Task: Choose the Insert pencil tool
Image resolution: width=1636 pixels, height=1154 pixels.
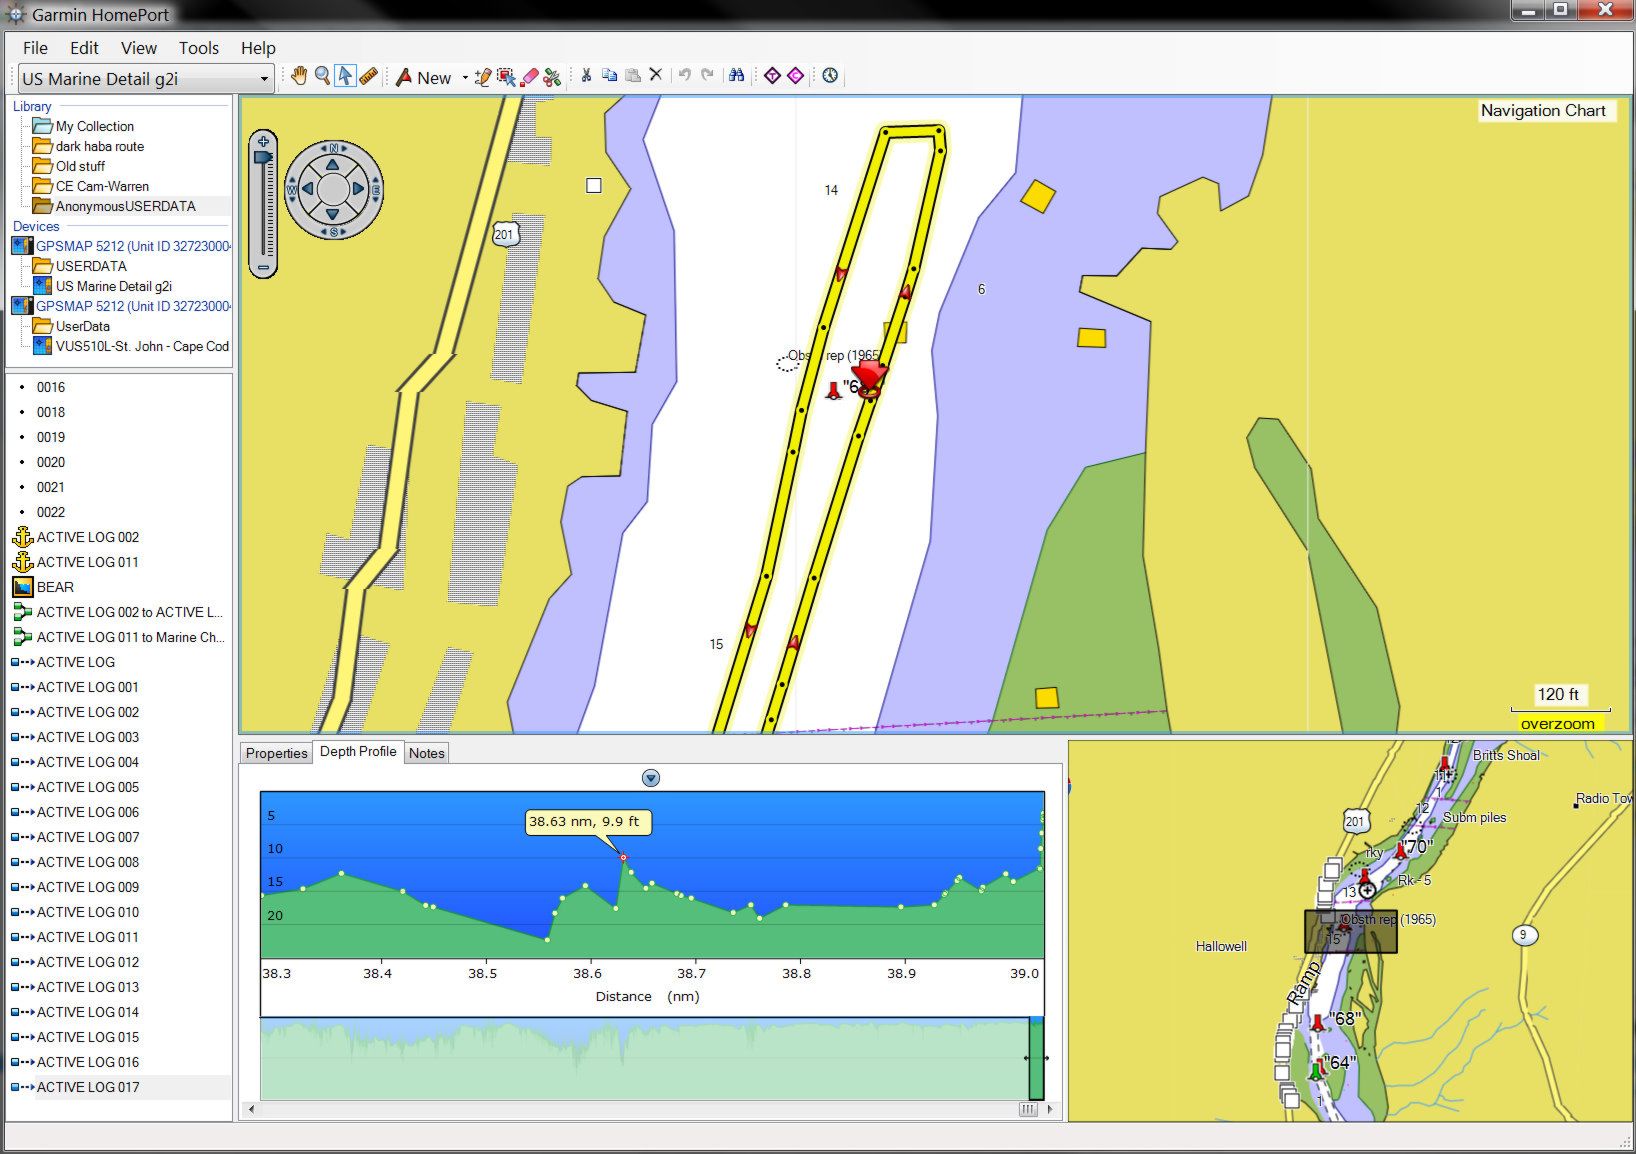Action: [483, 76]
